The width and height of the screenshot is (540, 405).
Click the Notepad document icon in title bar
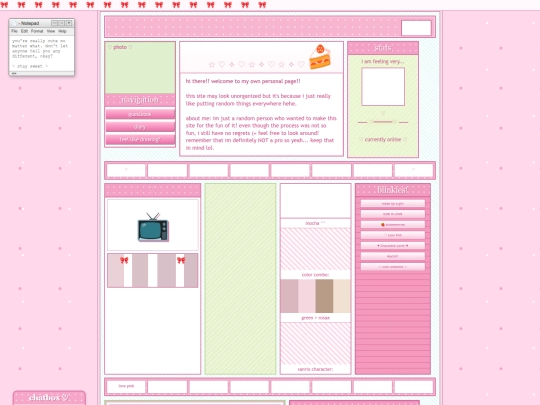tap(14, 23)
